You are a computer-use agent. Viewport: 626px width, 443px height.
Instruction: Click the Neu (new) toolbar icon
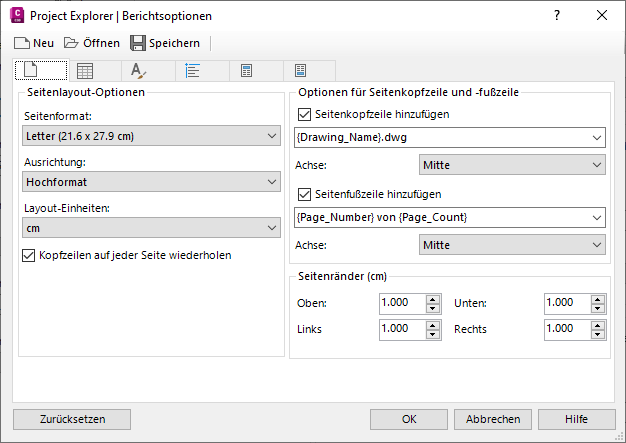click(x=22, y=43)
